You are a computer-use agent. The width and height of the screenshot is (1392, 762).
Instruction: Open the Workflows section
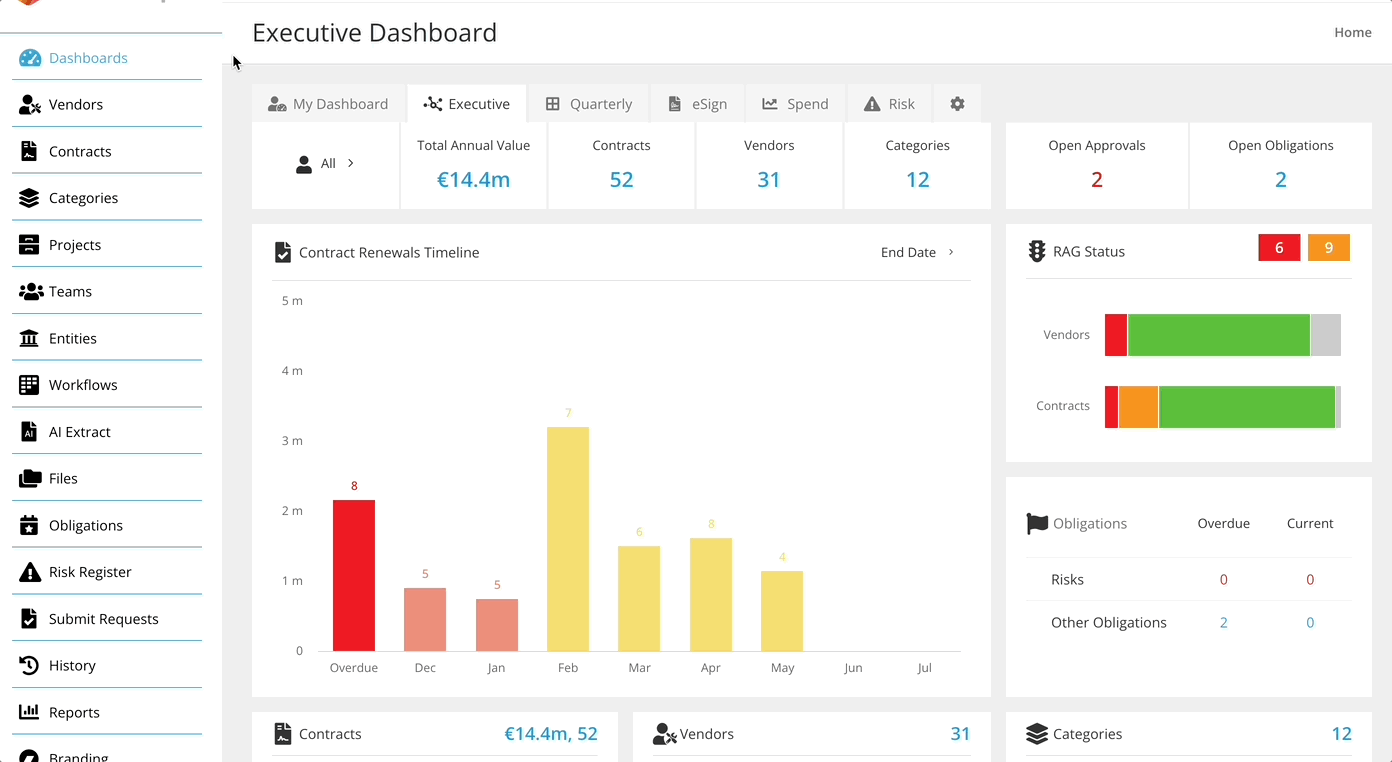(83, 384)
